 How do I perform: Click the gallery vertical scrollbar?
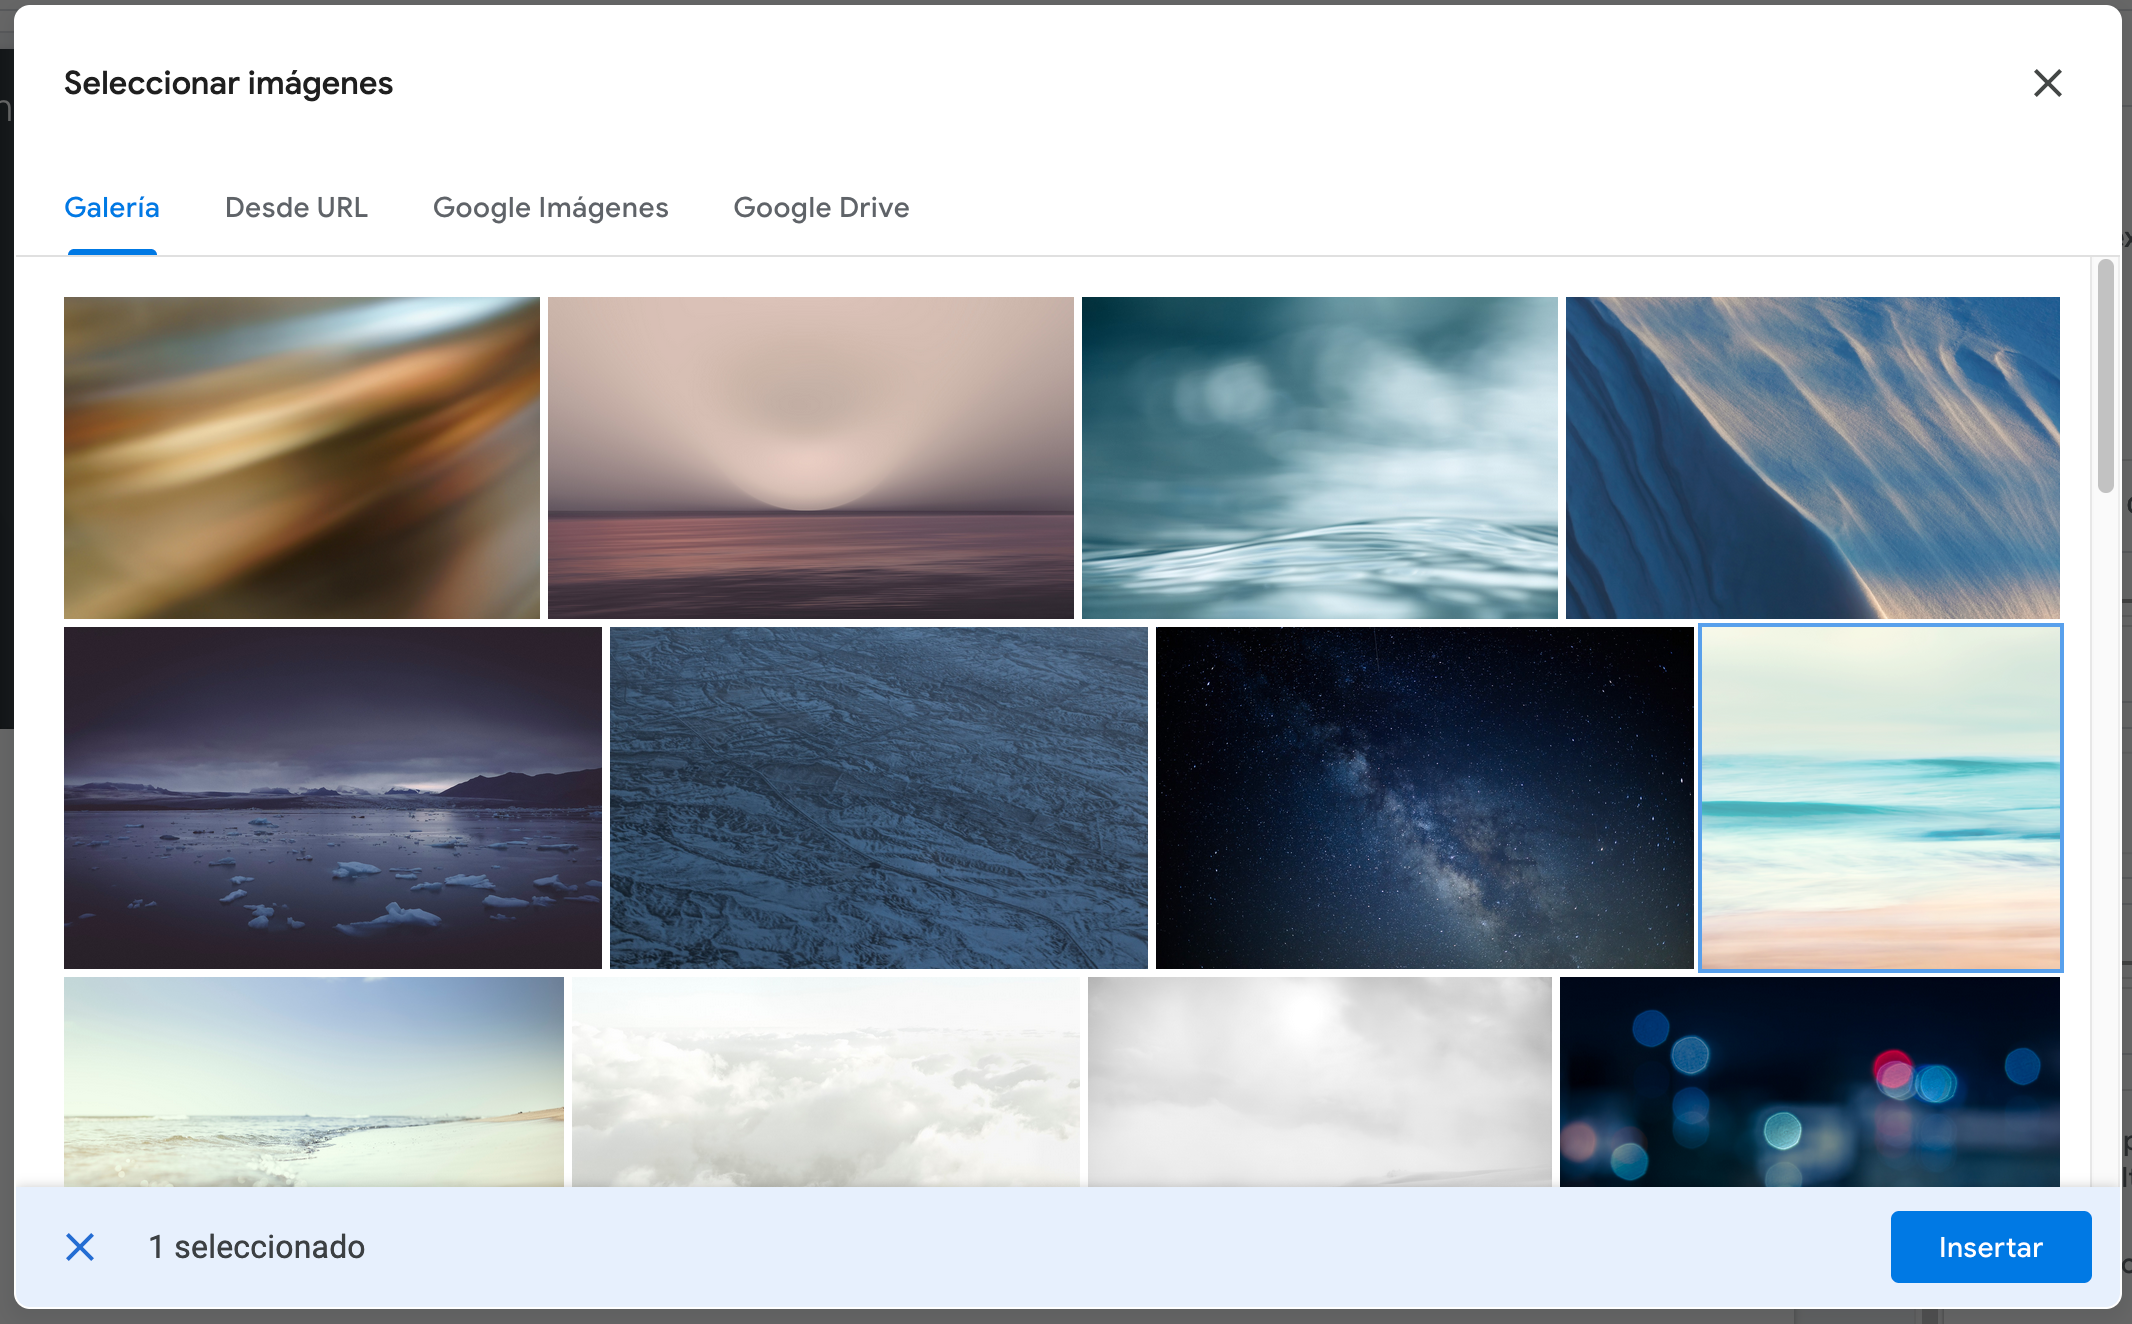click(2105, 376)
